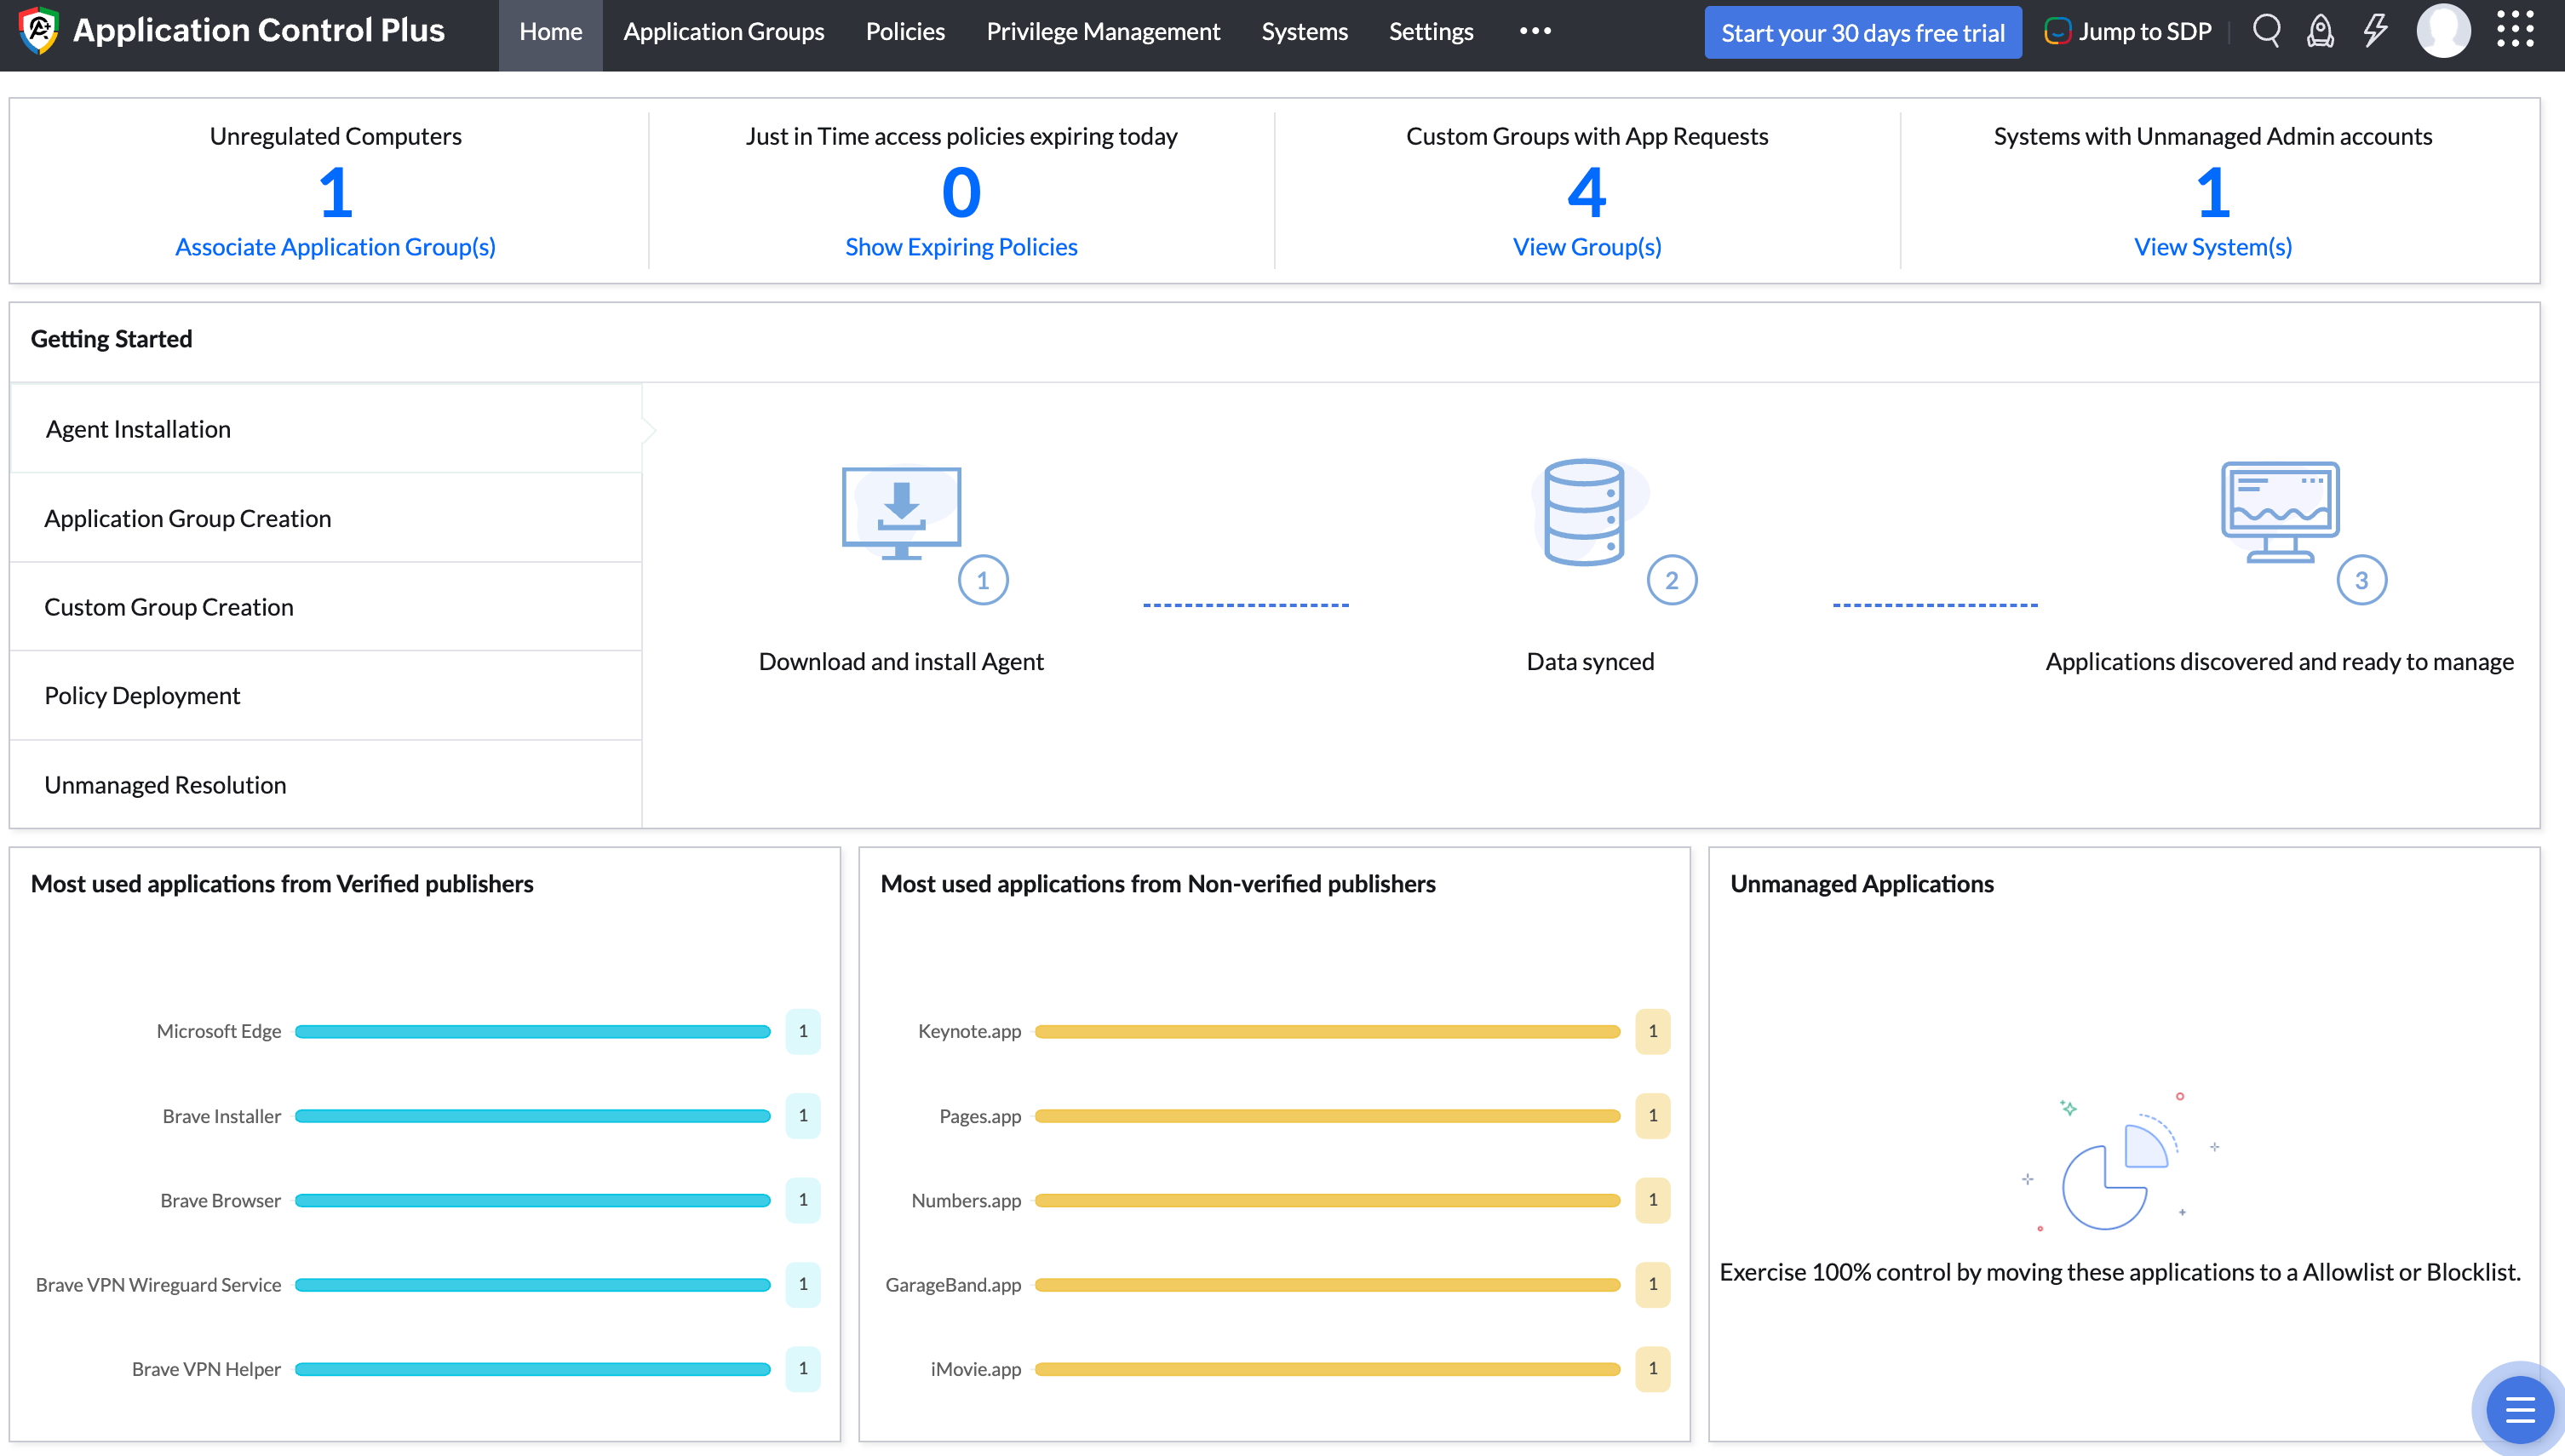The image size is (2565, 1456).
Task: Click the View Group(s) link
Action: tap(1587, 247)
